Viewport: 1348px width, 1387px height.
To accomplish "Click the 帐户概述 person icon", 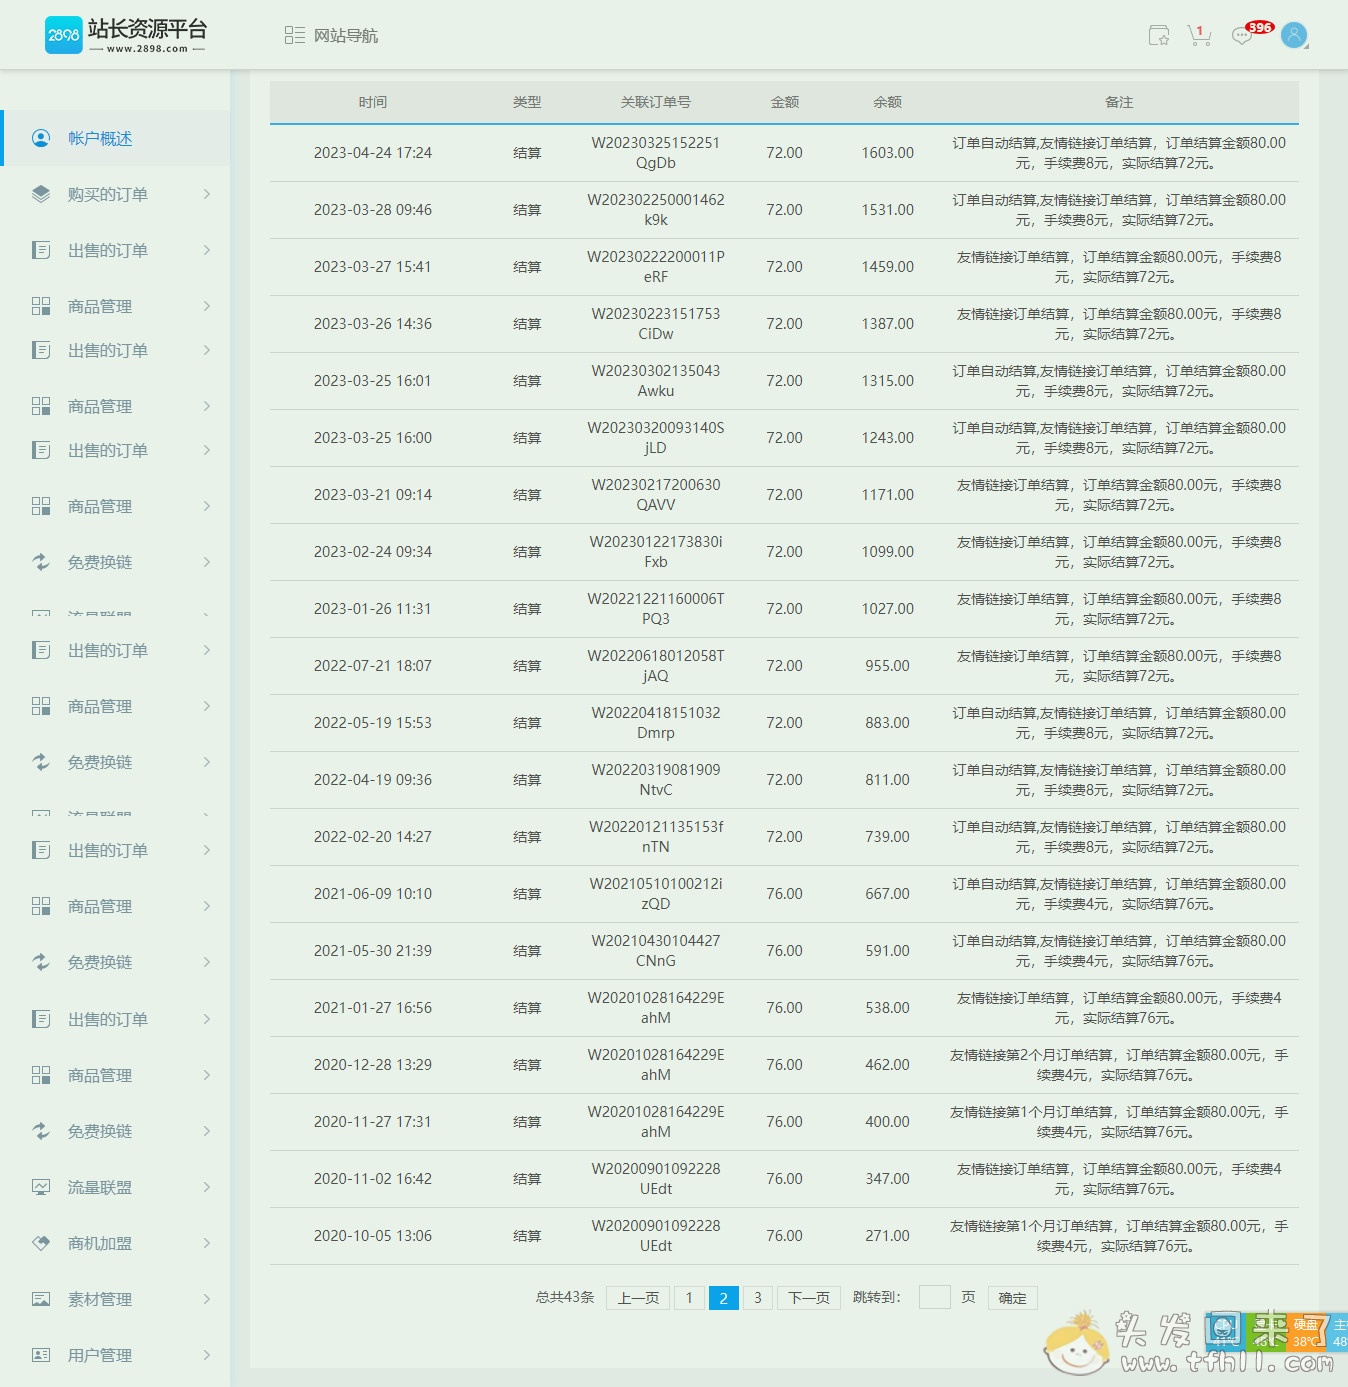I will coord(41,138).
